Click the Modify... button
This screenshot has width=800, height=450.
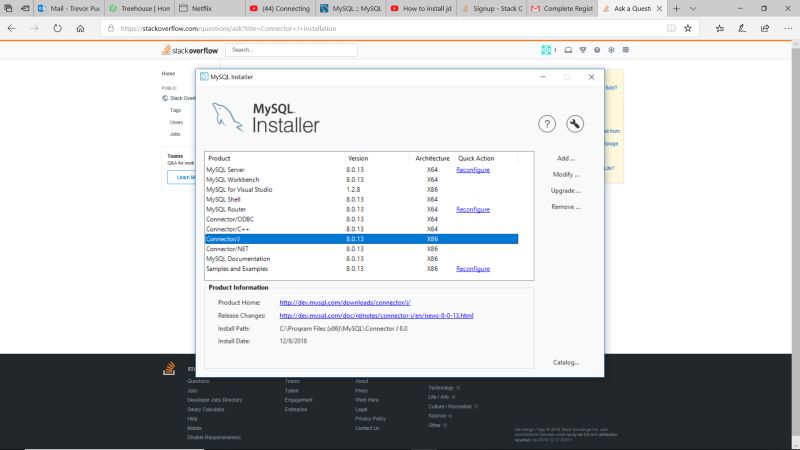tap(565, 174)
